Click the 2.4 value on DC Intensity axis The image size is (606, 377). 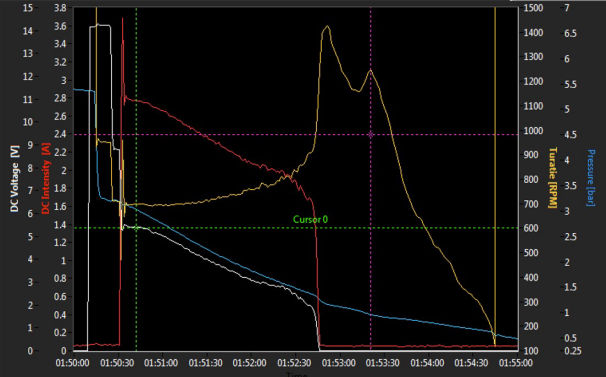tap(60, 134)
